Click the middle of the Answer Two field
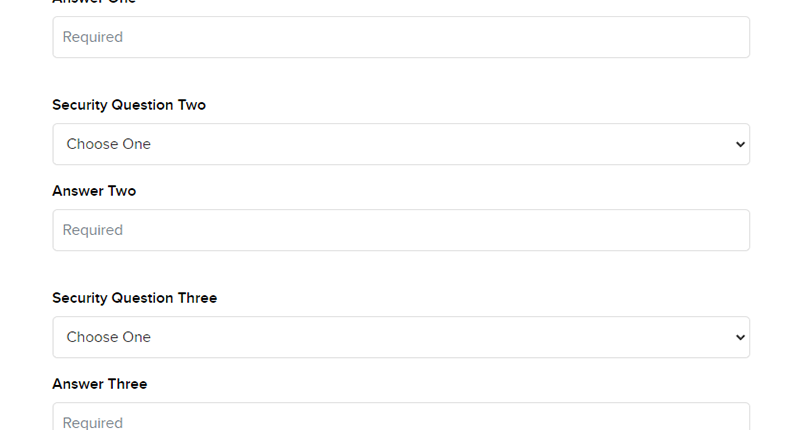This screenshot has height=430, width=805. pos(401,230)
